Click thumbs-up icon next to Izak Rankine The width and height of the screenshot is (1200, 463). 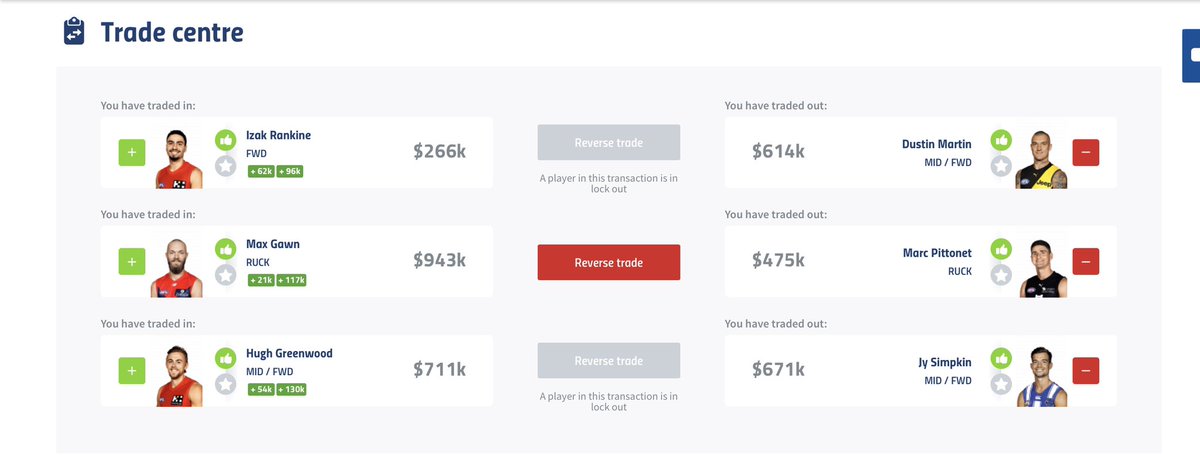[x=226, y=140]
